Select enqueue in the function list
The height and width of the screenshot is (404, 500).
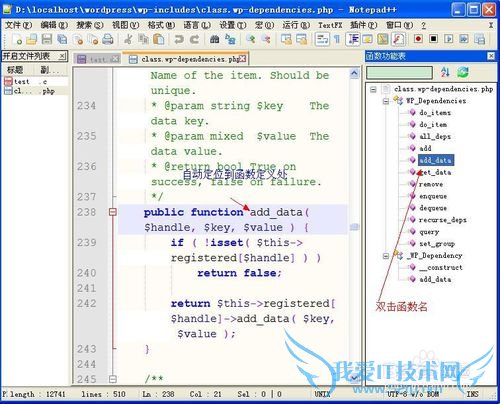click(x=433, y=196)
